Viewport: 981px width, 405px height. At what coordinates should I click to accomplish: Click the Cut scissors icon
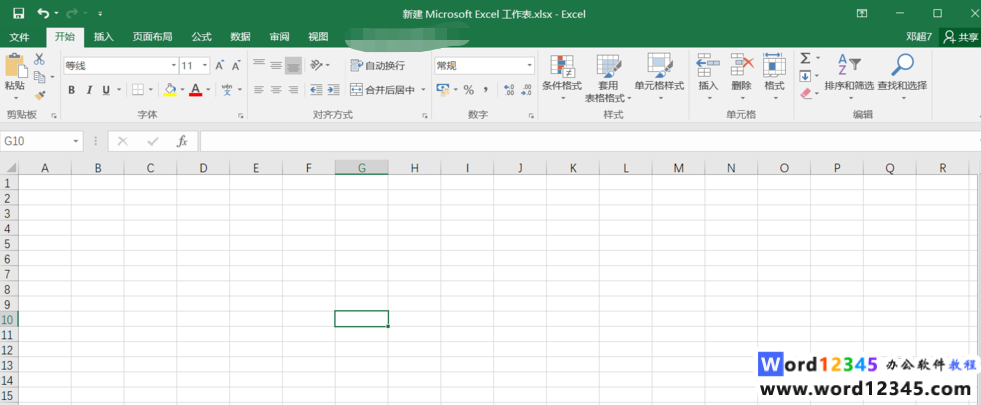coord(39,59)
